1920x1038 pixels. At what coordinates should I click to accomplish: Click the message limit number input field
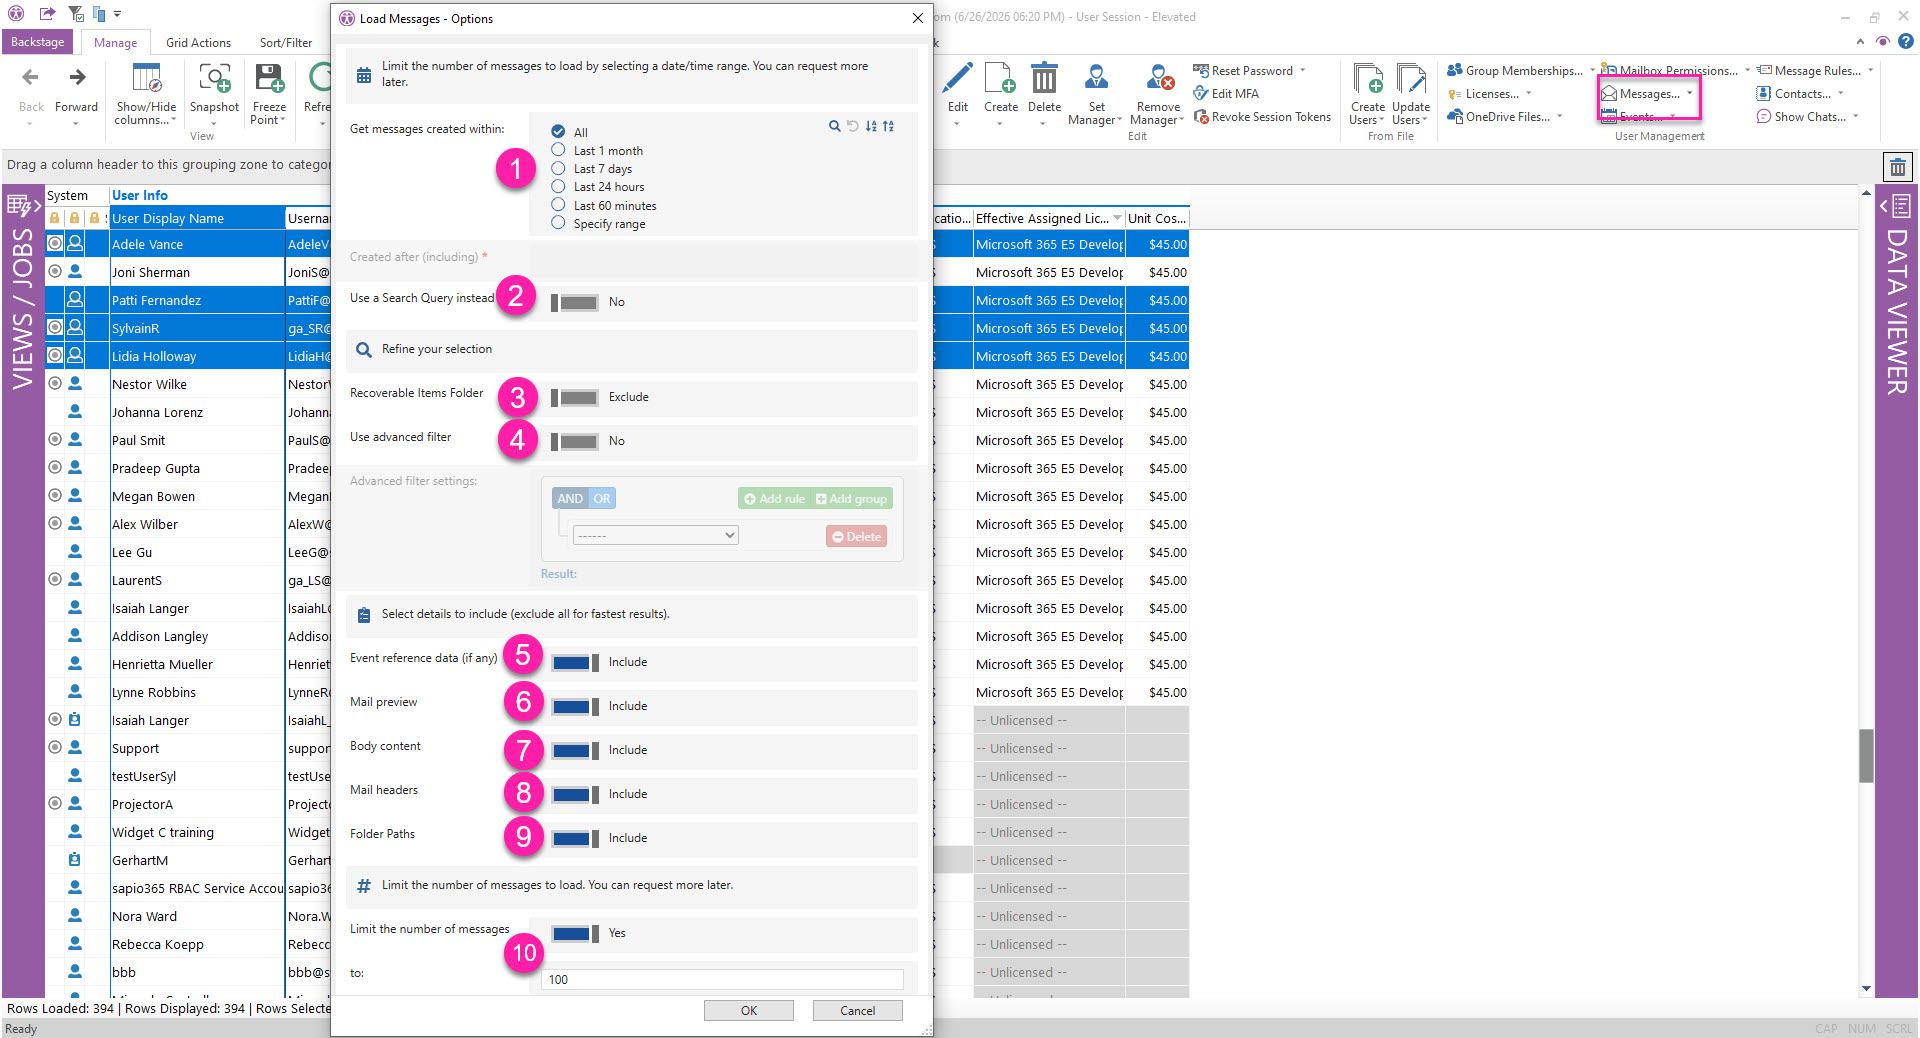click(723, 980)
